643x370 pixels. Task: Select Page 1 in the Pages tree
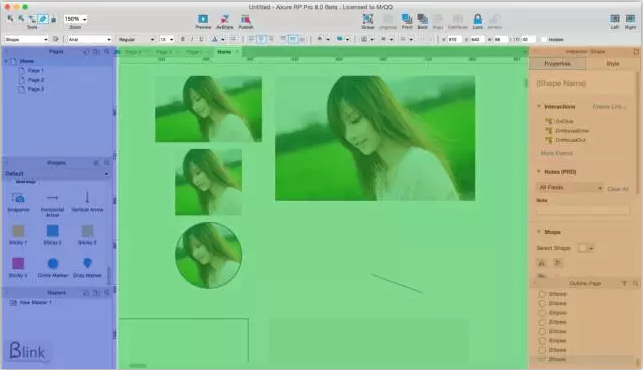coord(35,71)
